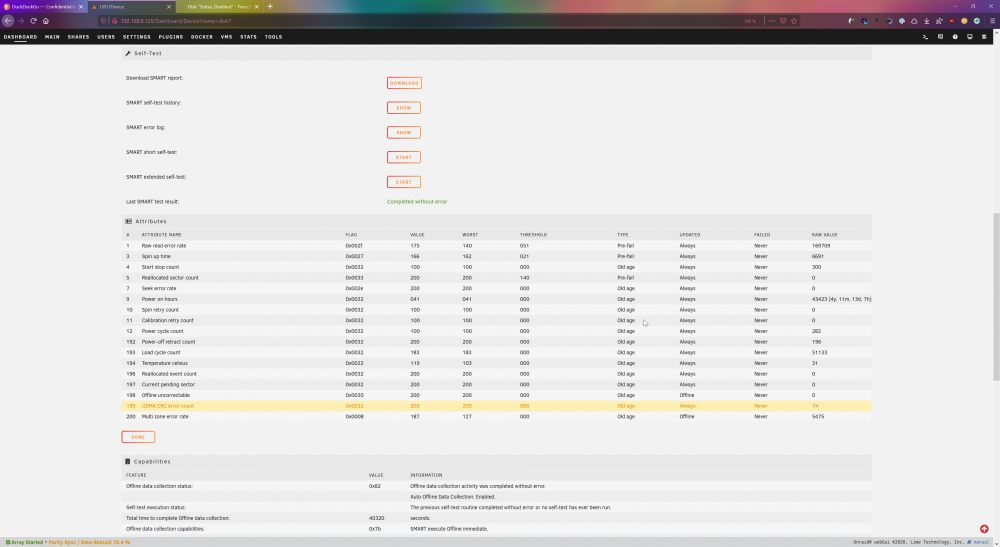Click the monitor icon in Unraid header

pos(969,37)
